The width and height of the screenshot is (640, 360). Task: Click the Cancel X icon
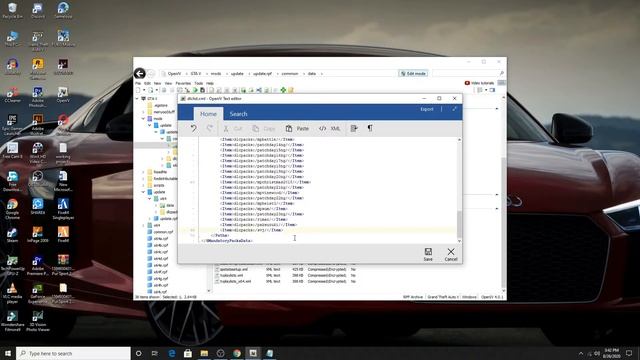[451, 251]
